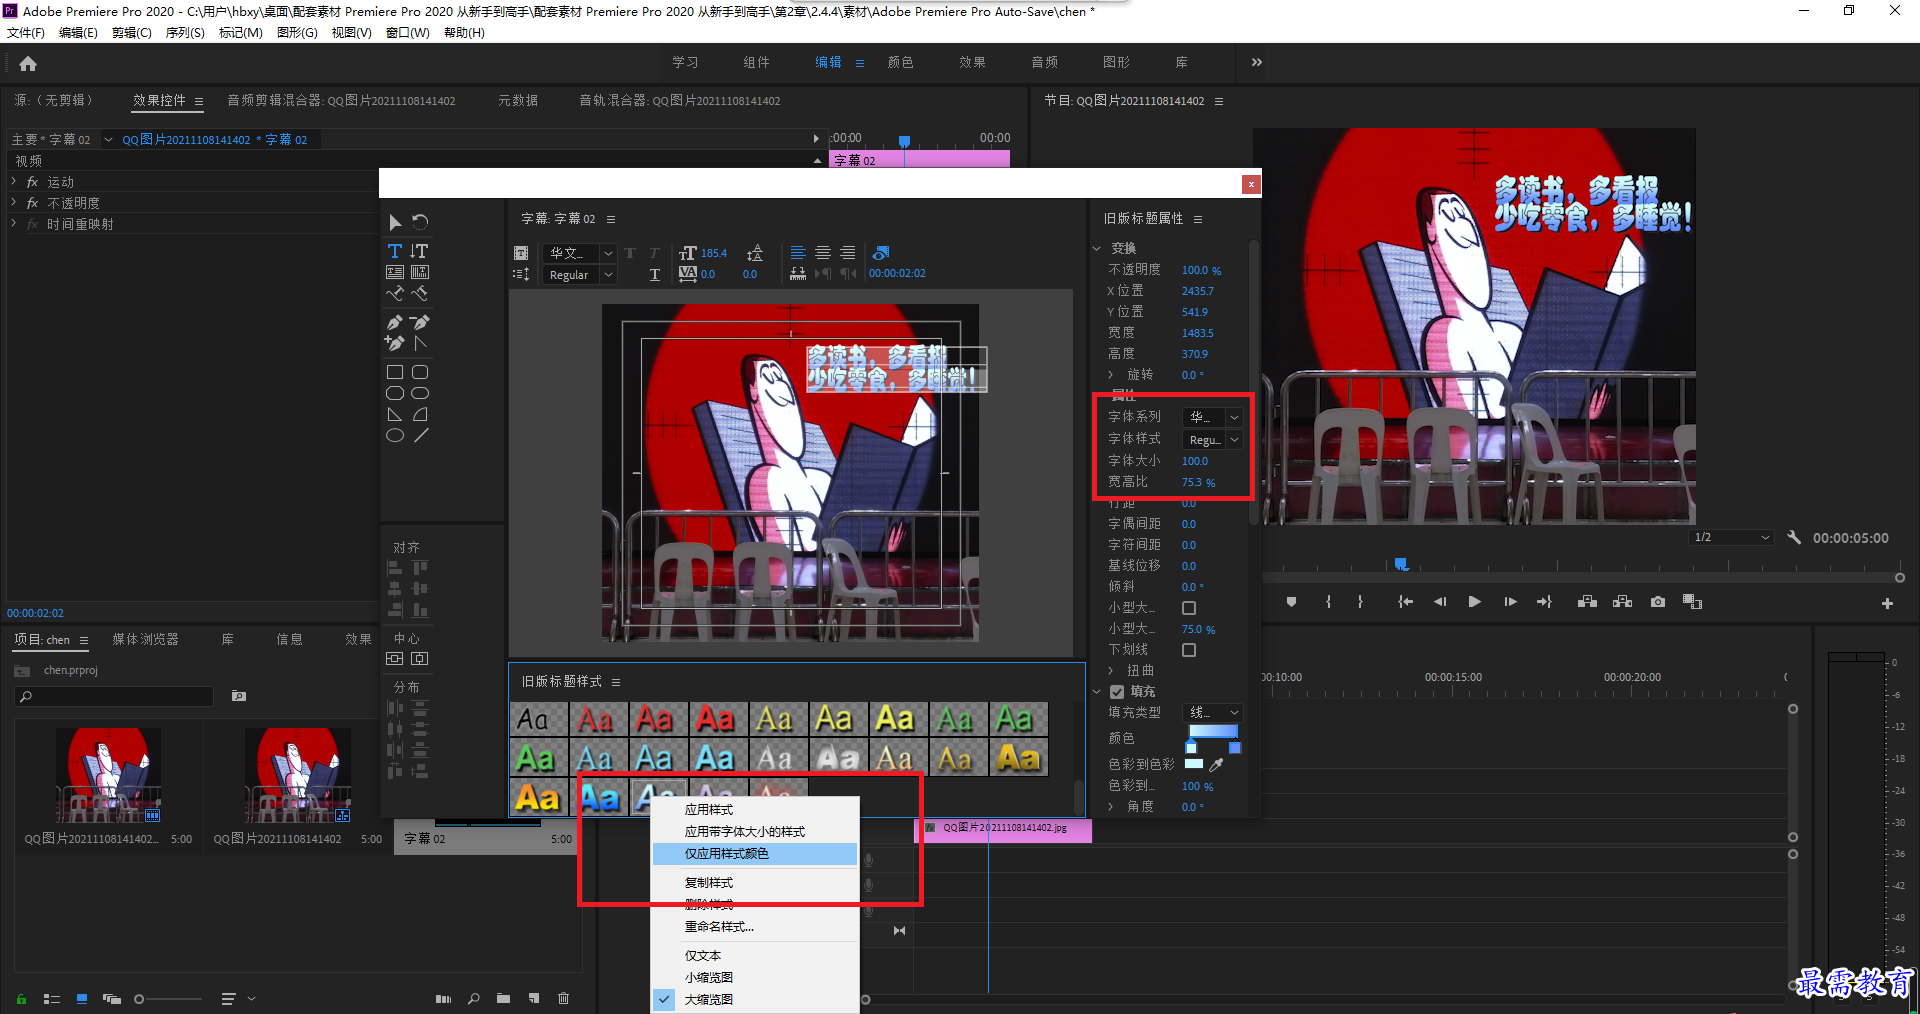Expand the 扭曲 property group
The height and width of the screenshot is (1014, 1920).
[x=1110, y=670]
